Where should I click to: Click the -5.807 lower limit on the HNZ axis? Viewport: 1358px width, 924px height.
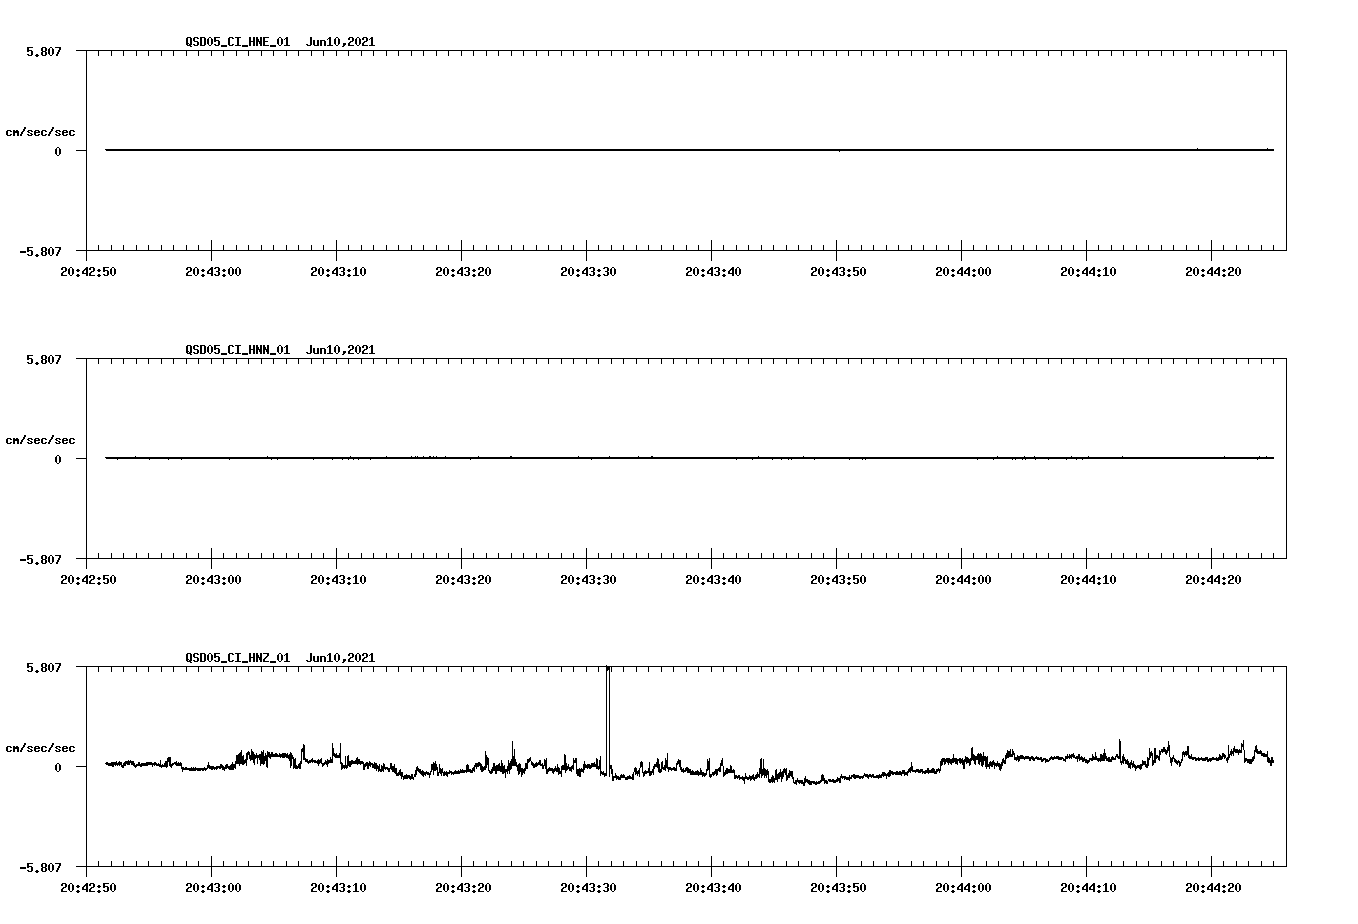point(41,867)
